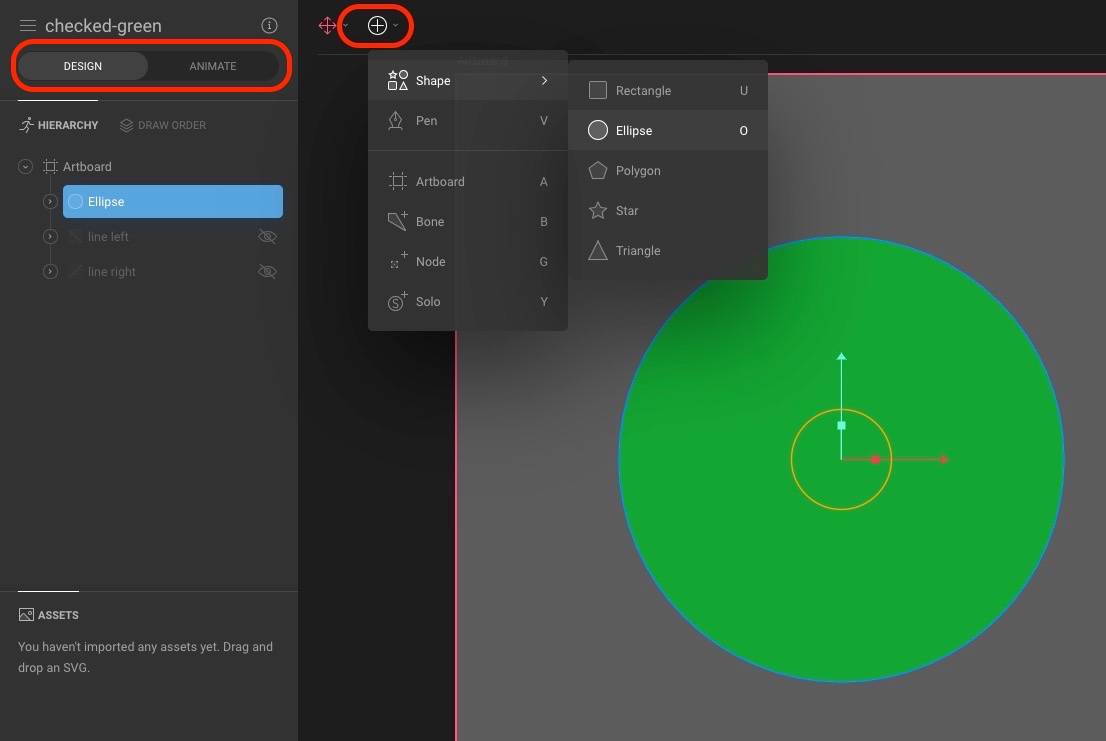Open the hamburger menu beside checked-green
This screenshot has width=1106, height=741.
pos(28,25)
